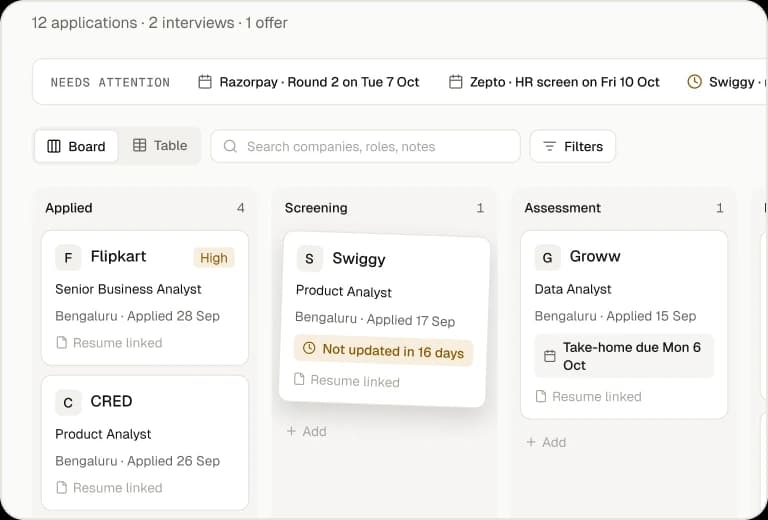Click the Board view columns icon

tap(54, 146)
